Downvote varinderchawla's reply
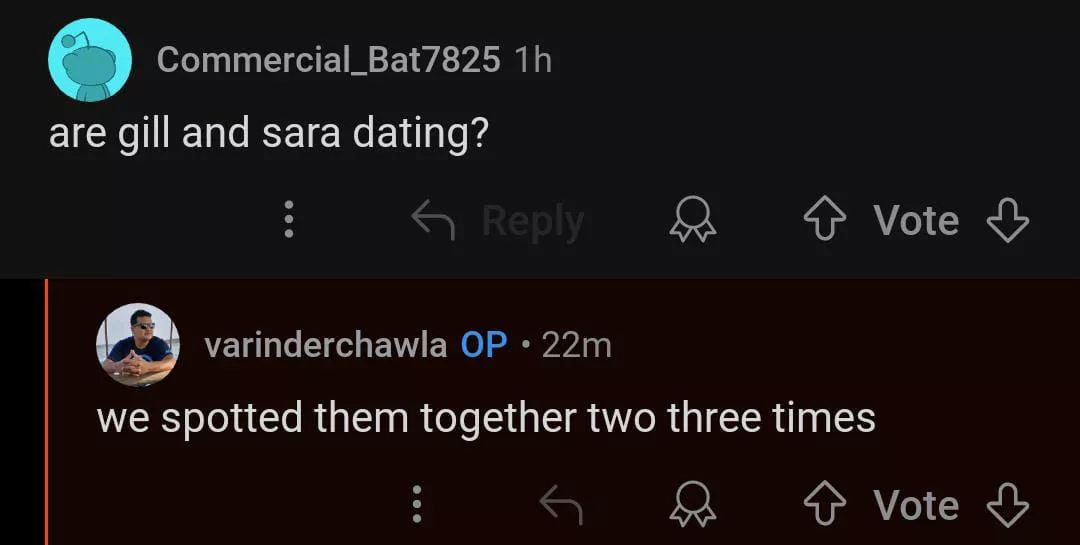This screenshot has height=545, width=1080. pos(1007,505)
